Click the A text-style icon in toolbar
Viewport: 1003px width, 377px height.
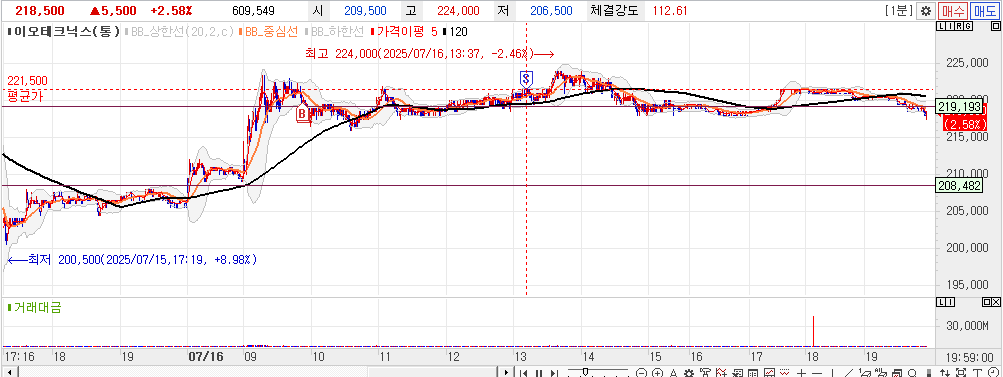click(x=674, y=372)
